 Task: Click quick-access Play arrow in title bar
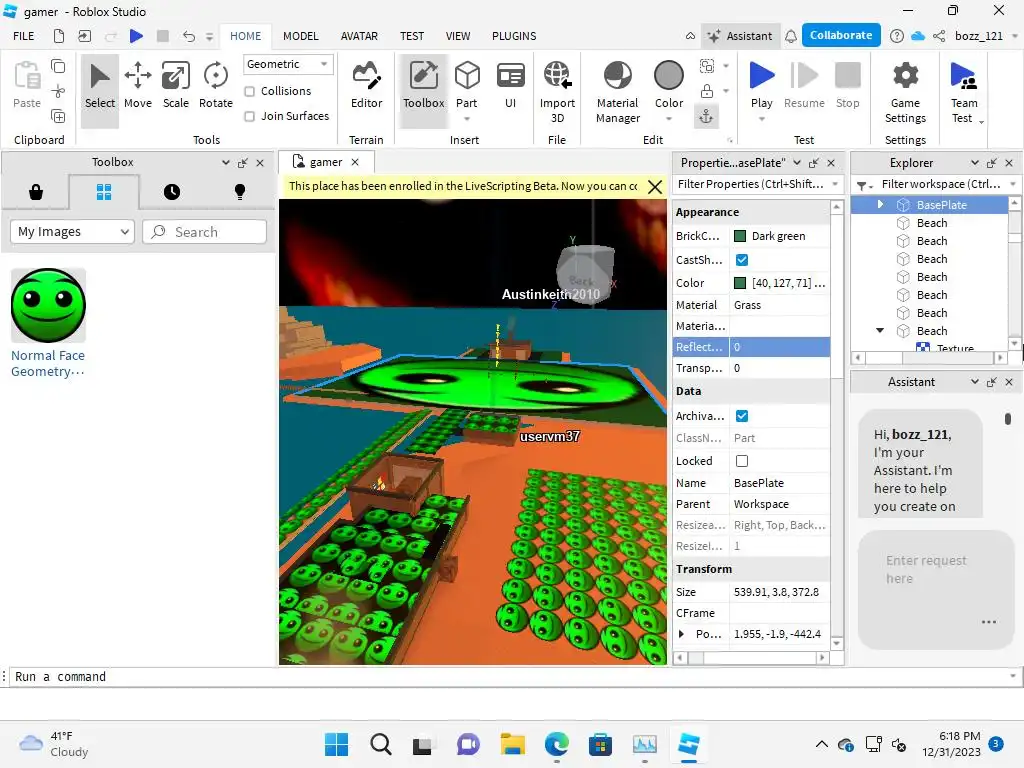[x=136, y=36]
